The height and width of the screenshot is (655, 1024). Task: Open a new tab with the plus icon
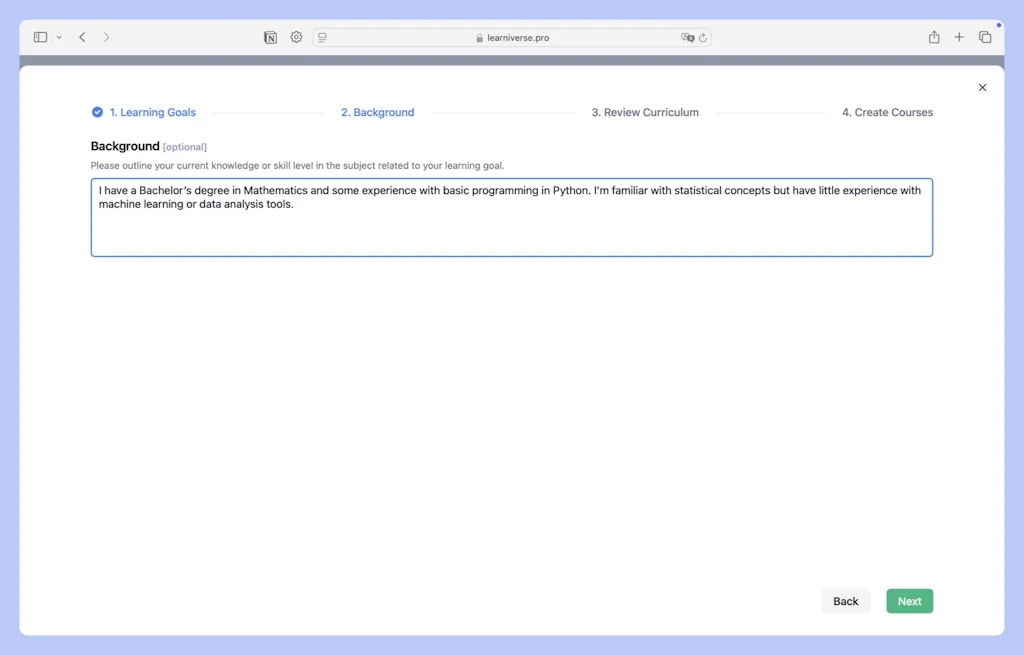958,36
